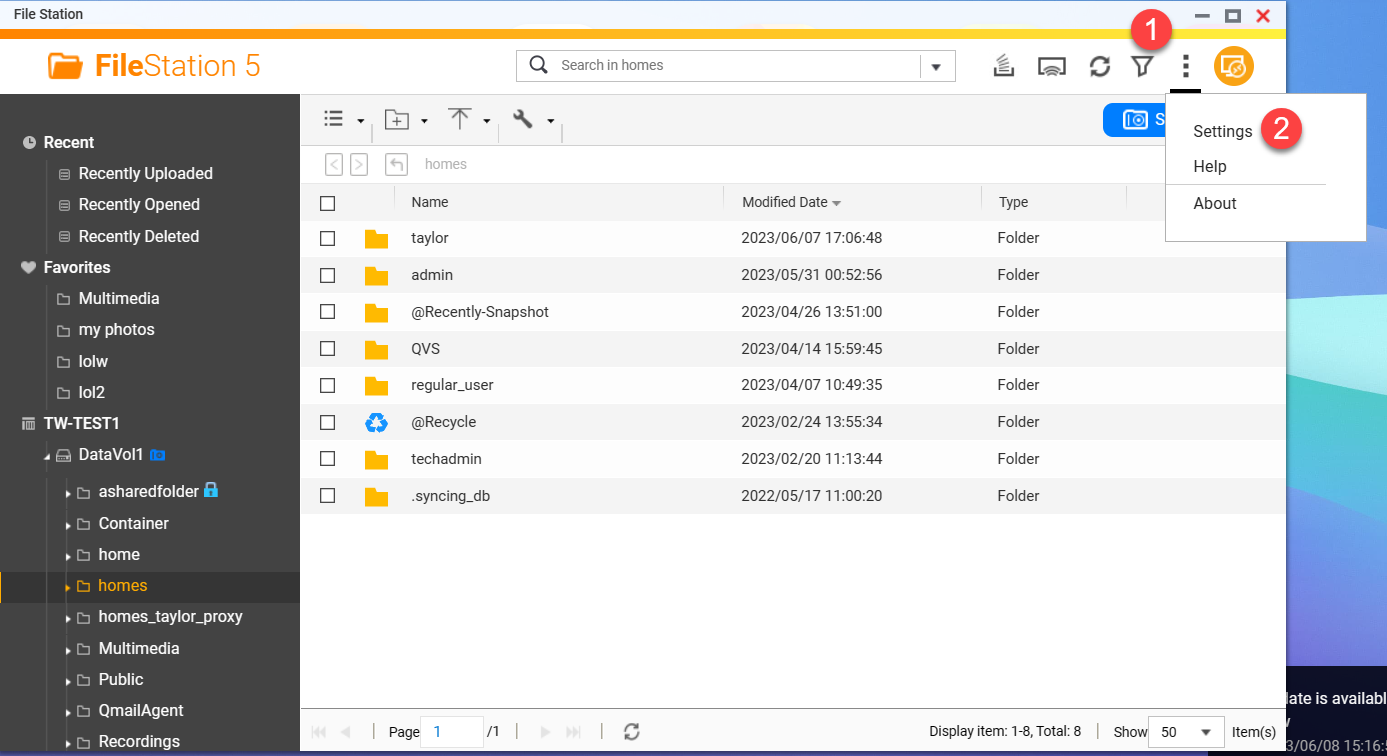Click inside the page number input field
This screenshot has height=756, width=1387.
pyautogui.click(x=451, y=731)
